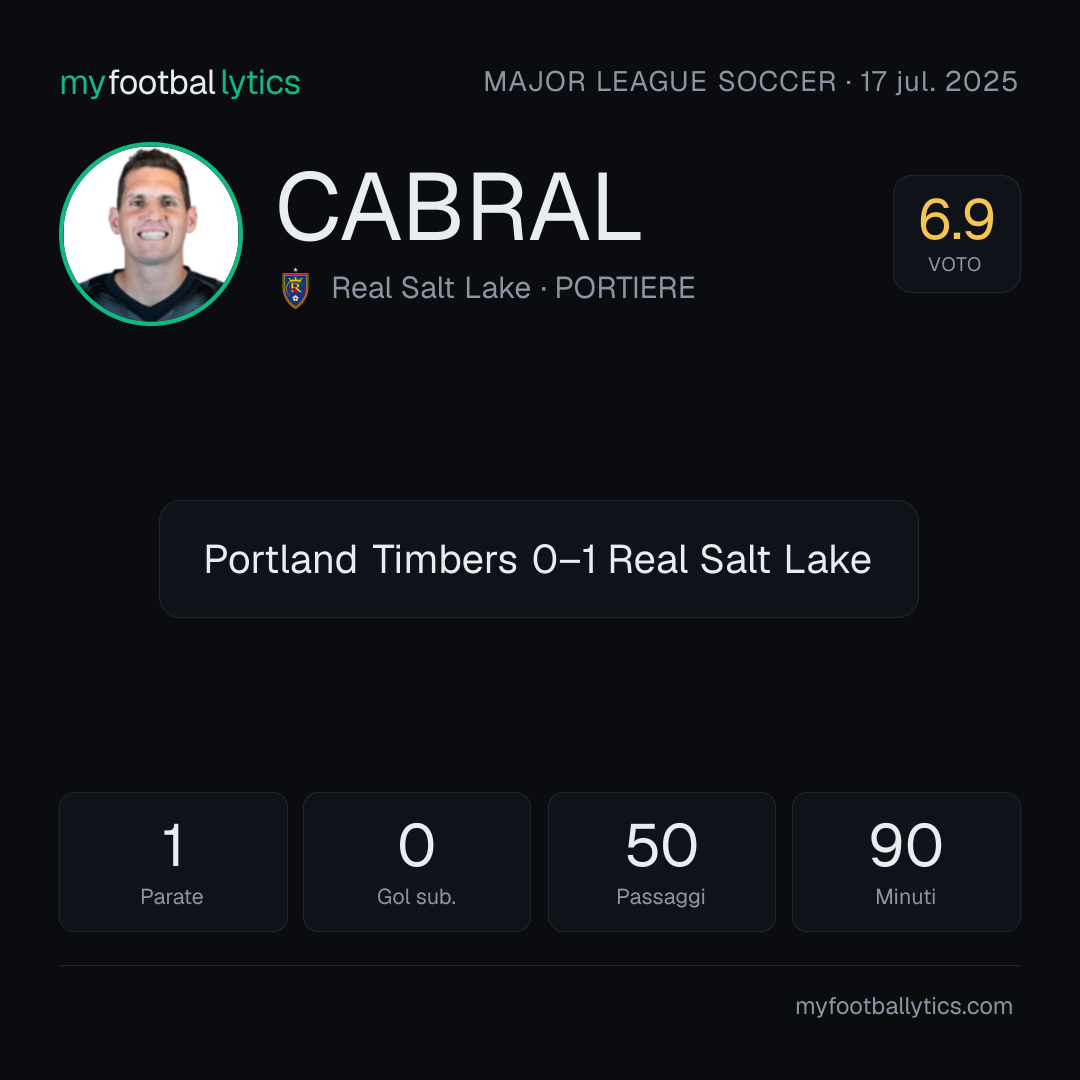Select the VOTO label under the rating
This screenshot has width=1080, height=1080.
click(x=955, y=264)
